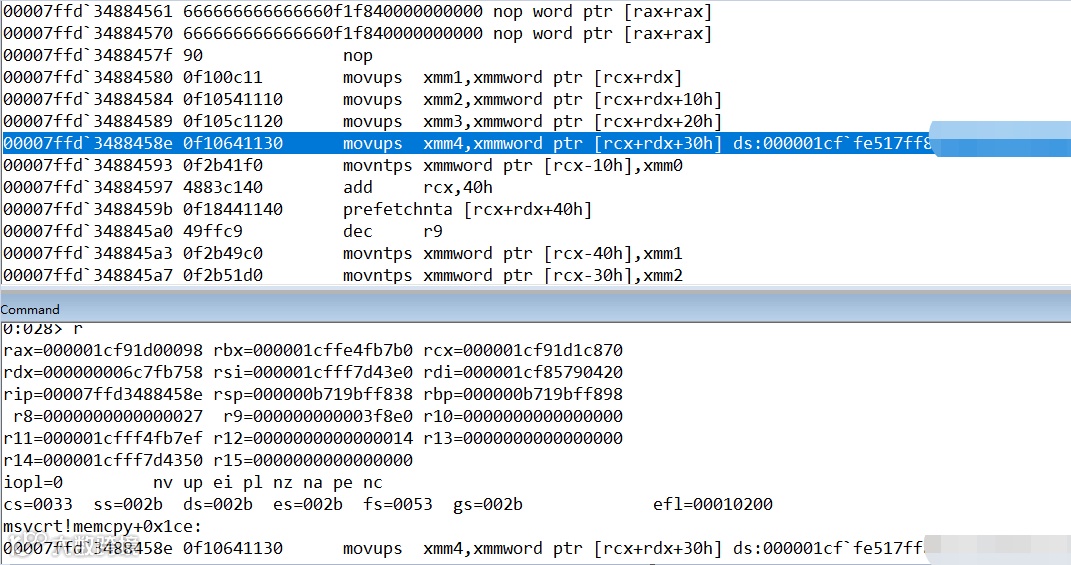
Task: Click the rcx=000001cf91d1c870 value
Action: [x=523, y=350]
